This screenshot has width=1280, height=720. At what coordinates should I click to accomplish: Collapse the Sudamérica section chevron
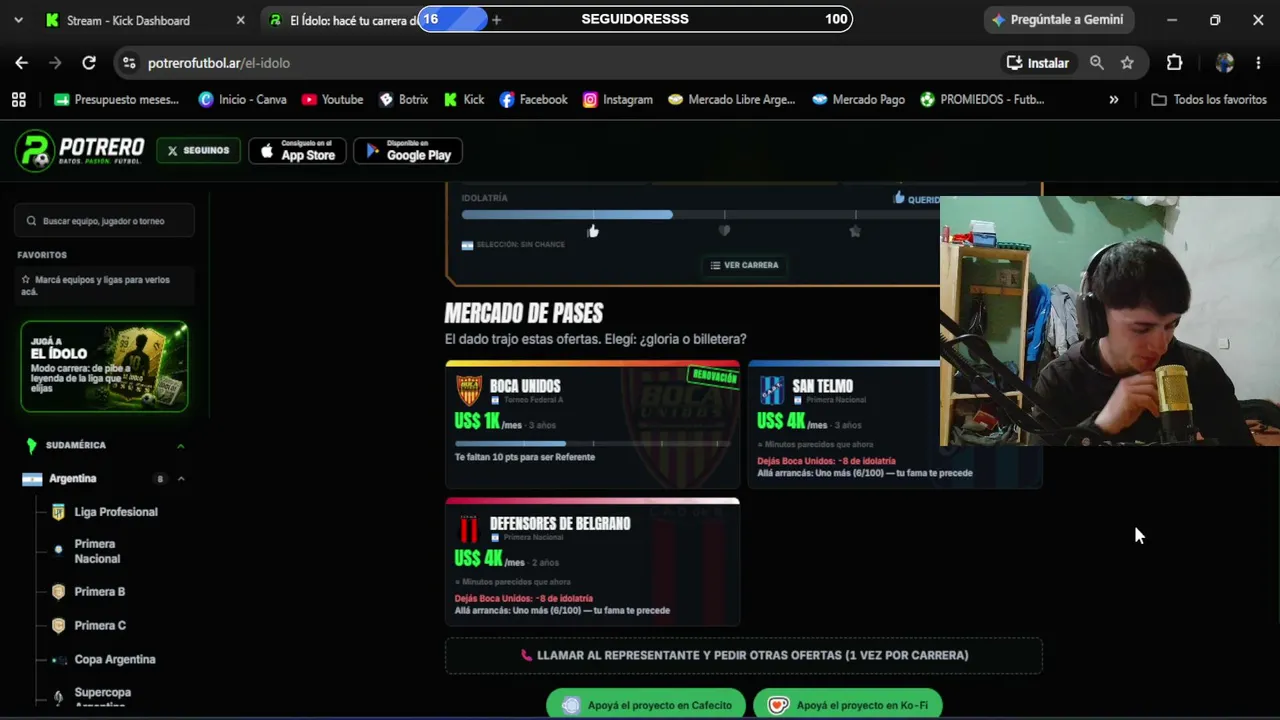pos(181,445)
